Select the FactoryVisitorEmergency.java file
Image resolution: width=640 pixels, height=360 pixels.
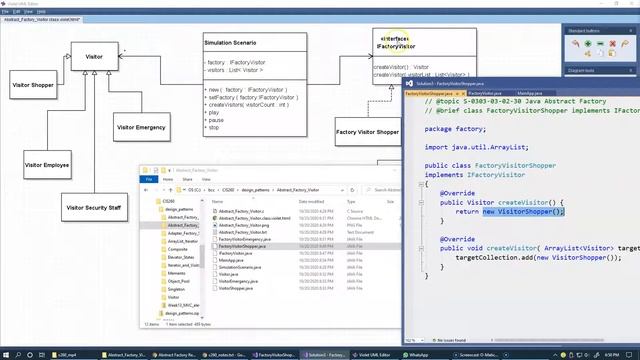244,239
